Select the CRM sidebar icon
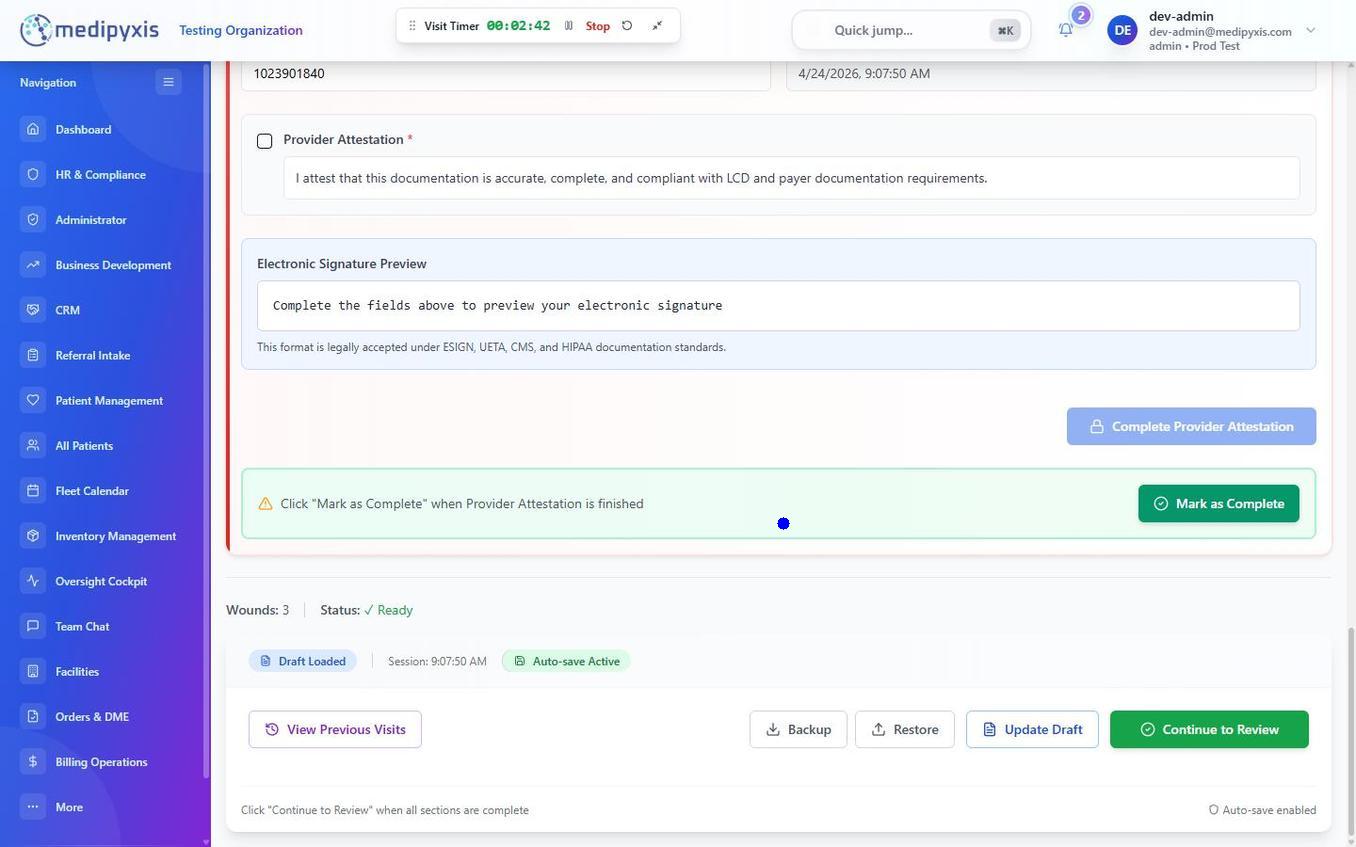This screenshot has height=847, width=1356. tap(33, 310)
